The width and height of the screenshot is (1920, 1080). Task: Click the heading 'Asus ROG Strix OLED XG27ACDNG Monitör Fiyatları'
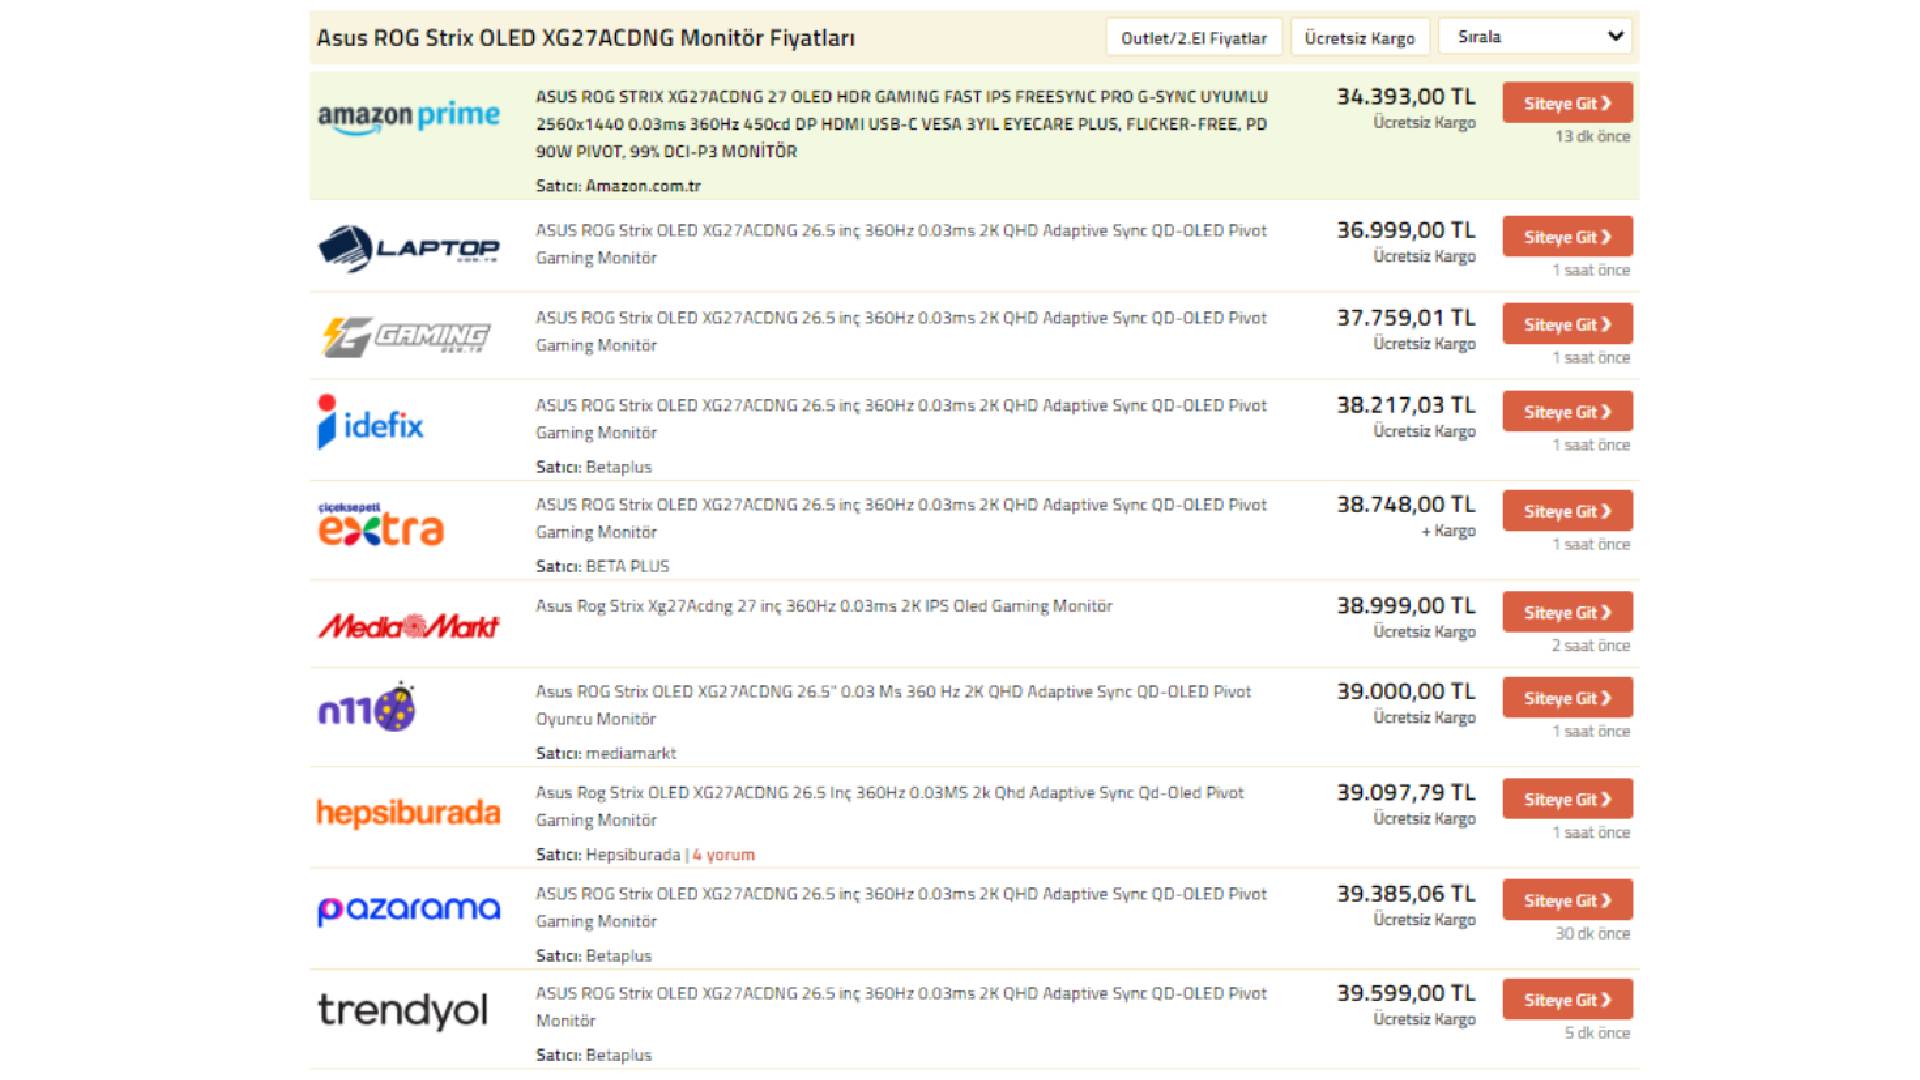pos(586,38)
